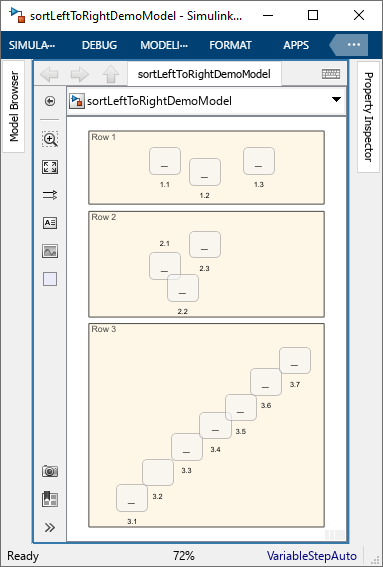Click the model icon in address bar

point(77,101)
